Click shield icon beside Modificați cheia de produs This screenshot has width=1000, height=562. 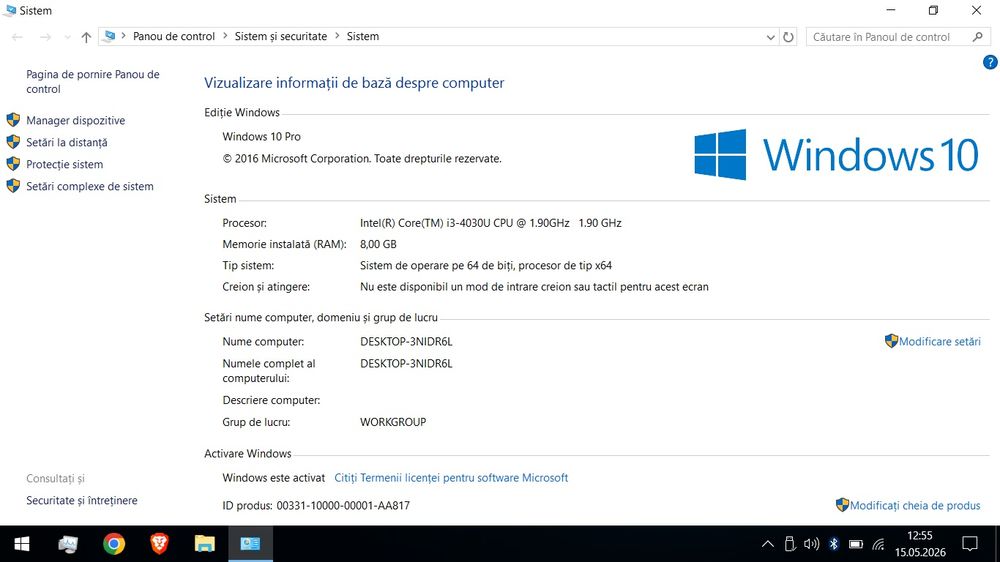tap(842, 505)
